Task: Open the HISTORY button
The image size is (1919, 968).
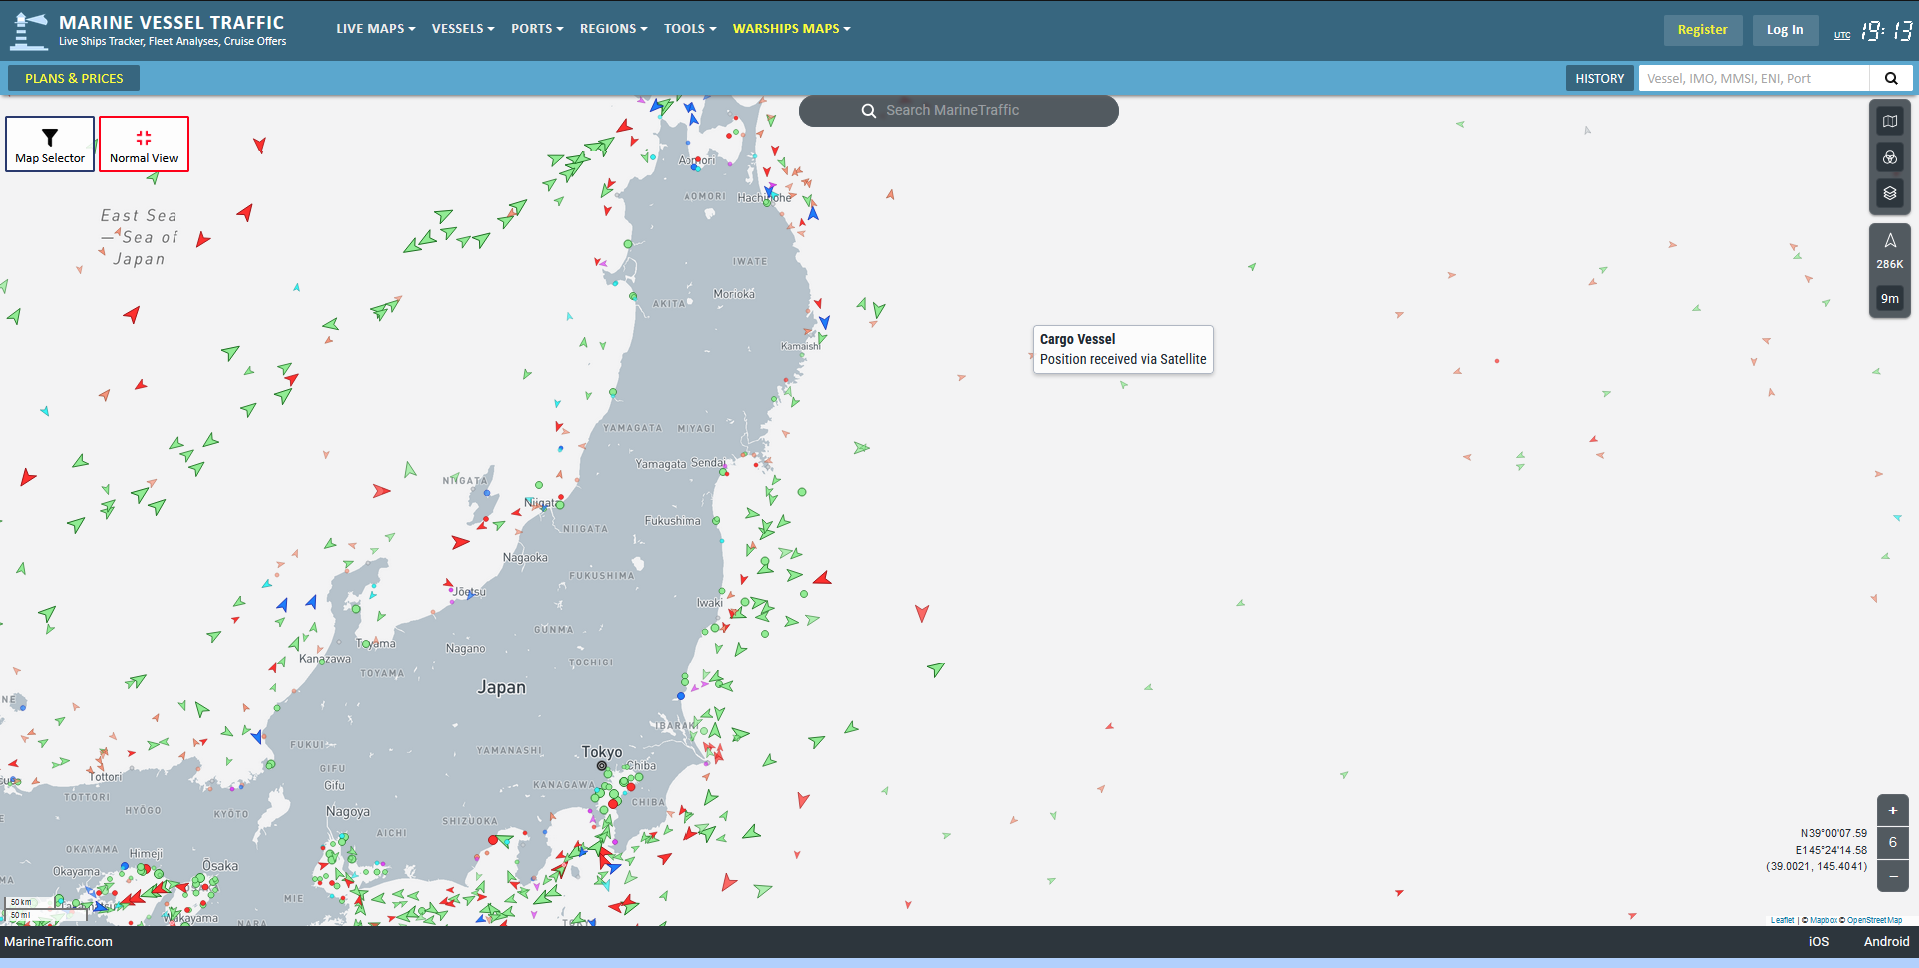Action: (x=1599, y=78)
